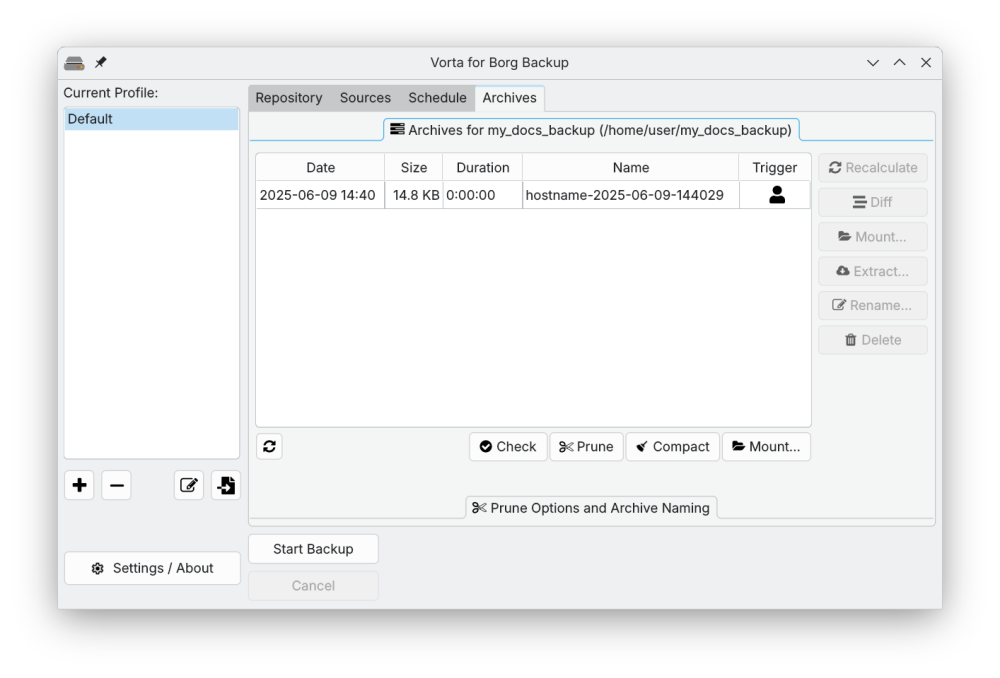
Task: Click the Vorta app icon in title bar
Action: 74,63
